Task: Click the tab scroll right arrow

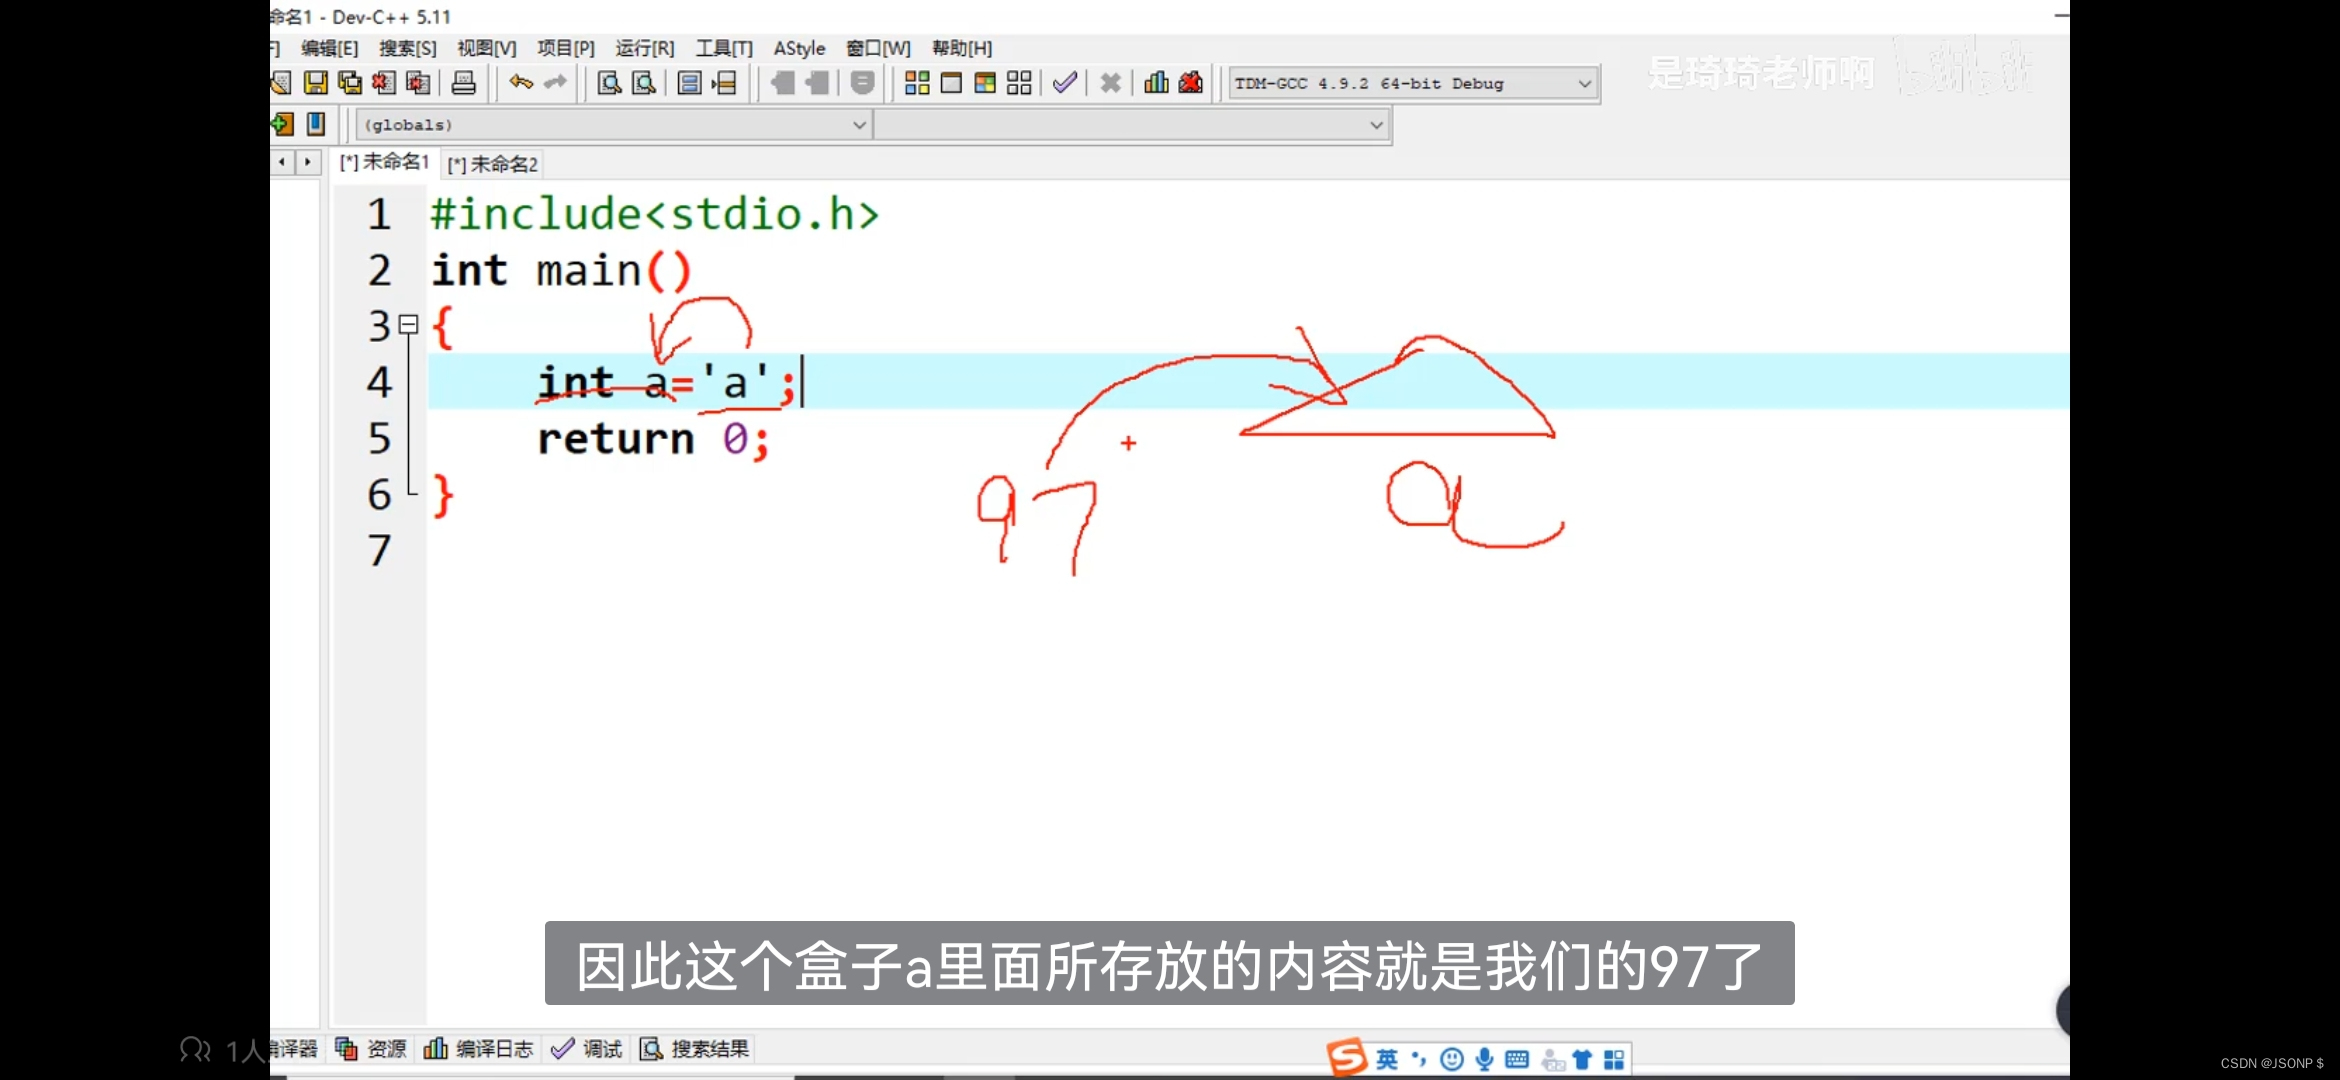Action: coord(308,162)
